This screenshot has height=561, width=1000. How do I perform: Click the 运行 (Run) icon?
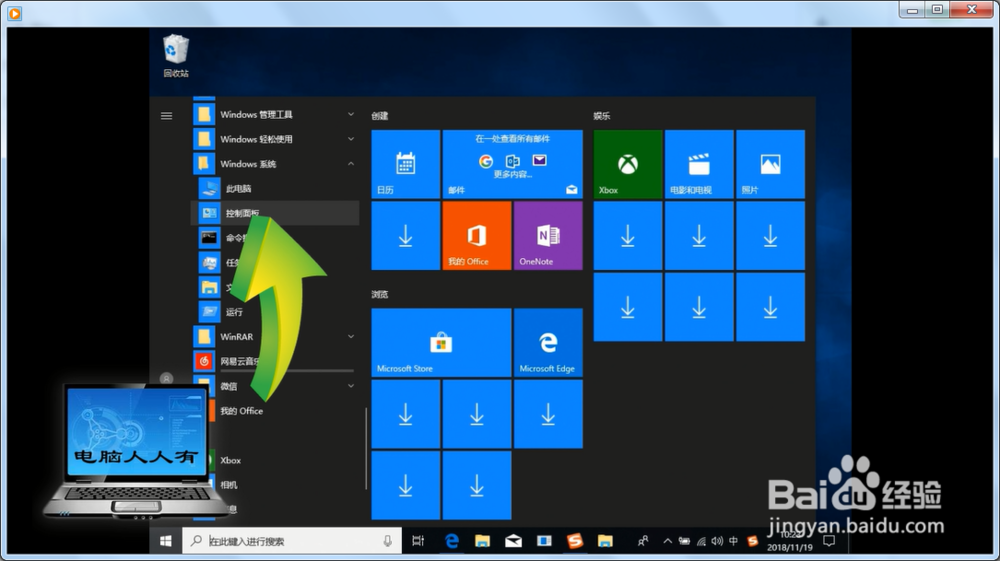(209, 312)
